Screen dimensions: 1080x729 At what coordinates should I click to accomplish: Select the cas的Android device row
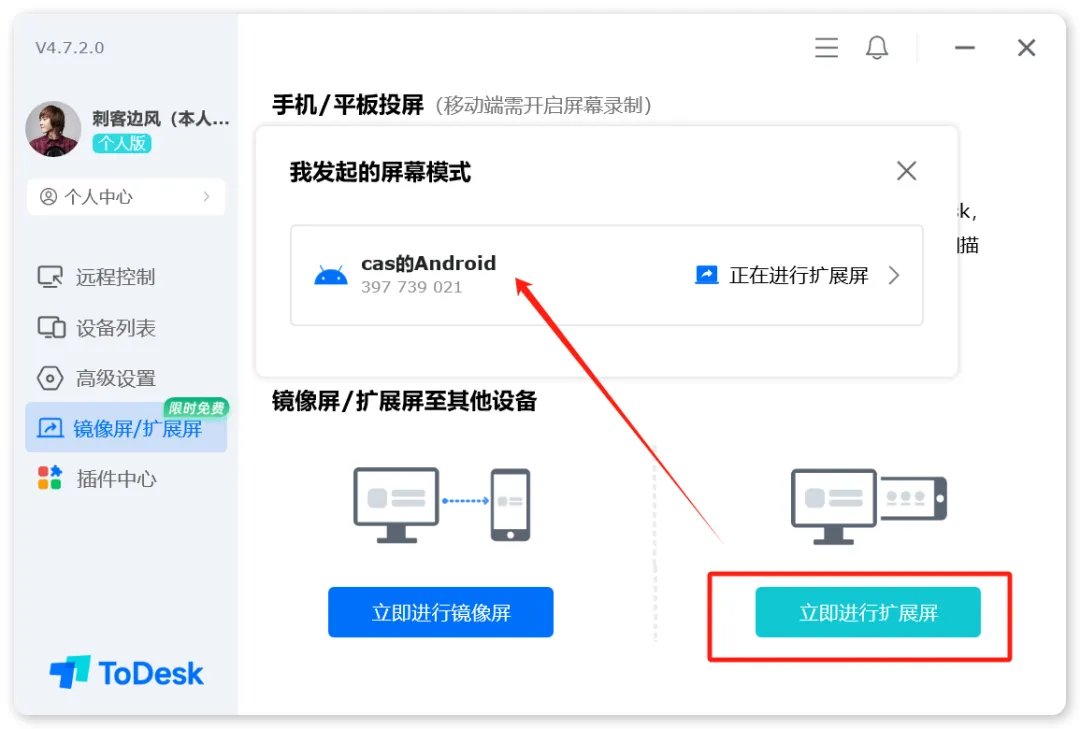click(606, 275)
